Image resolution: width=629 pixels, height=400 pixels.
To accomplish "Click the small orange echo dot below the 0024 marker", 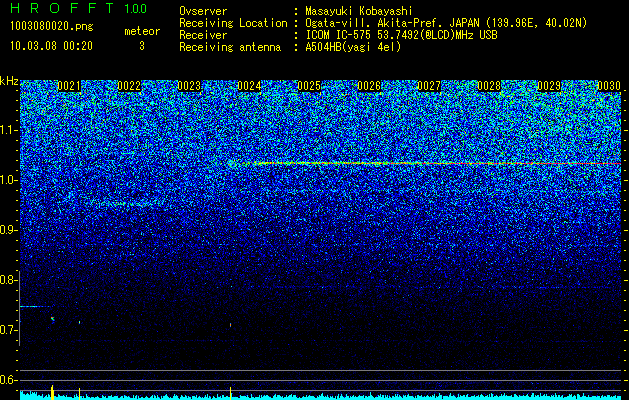I will [x=230, y=325].
